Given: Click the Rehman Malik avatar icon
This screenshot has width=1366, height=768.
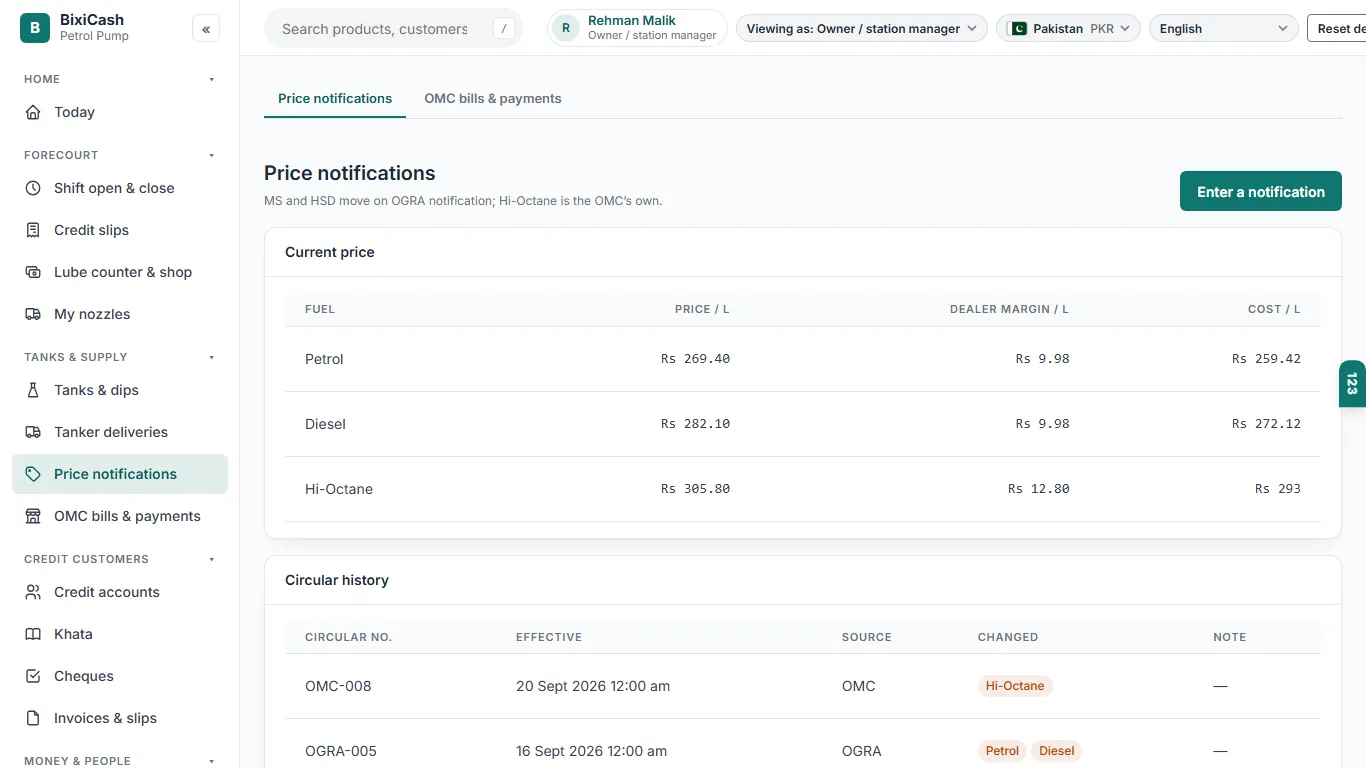Looking at the screenshot, I should click(x=566, y=28).
